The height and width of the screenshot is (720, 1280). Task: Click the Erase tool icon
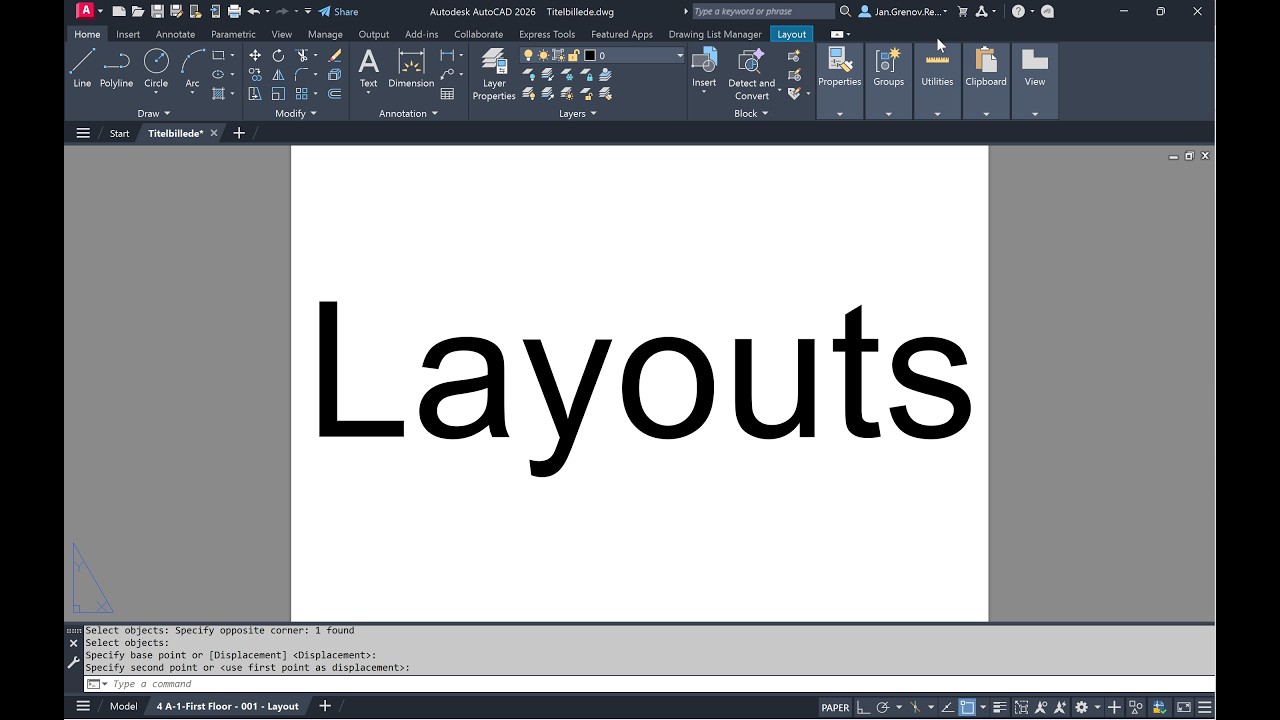[335, 56]
